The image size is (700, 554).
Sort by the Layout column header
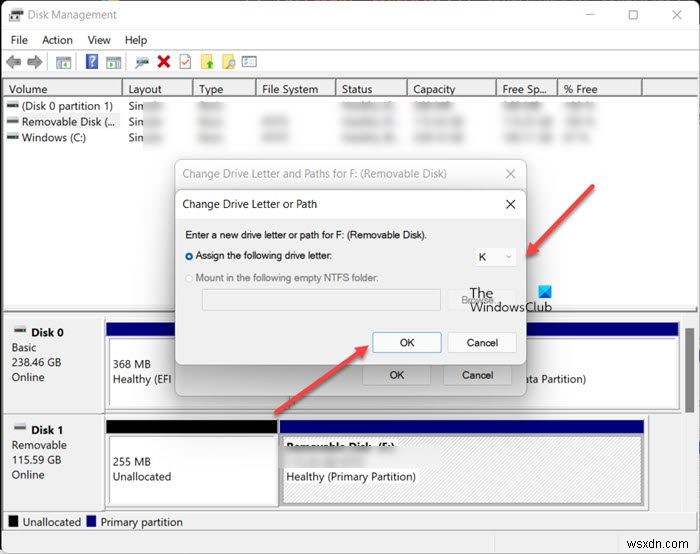click(158, 89)
